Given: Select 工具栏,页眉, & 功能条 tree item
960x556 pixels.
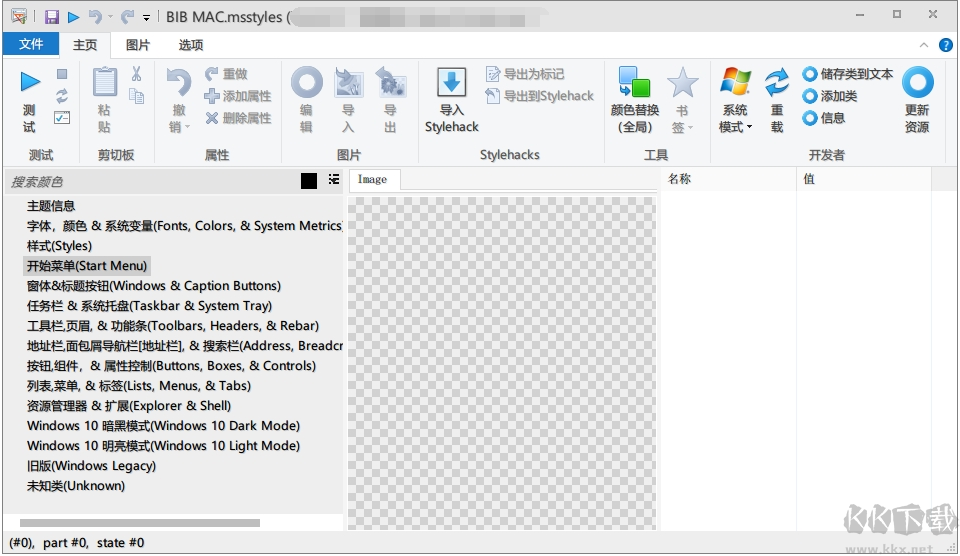Looking at the screenshot, I should 173,326.
